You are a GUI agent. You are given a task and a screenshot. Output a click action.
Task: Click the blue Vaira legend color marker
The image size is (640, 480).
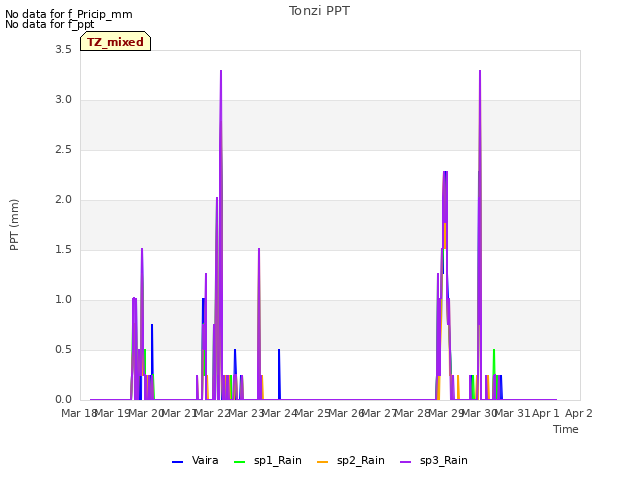[178, 462]
